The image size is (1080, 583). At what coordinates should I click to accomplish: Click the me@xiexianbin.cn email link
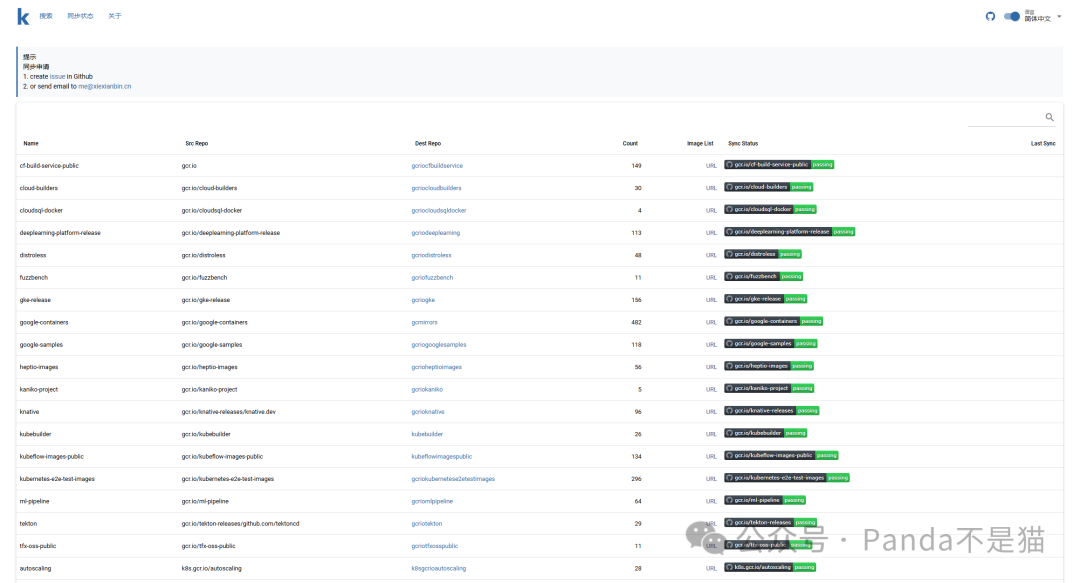105,86
